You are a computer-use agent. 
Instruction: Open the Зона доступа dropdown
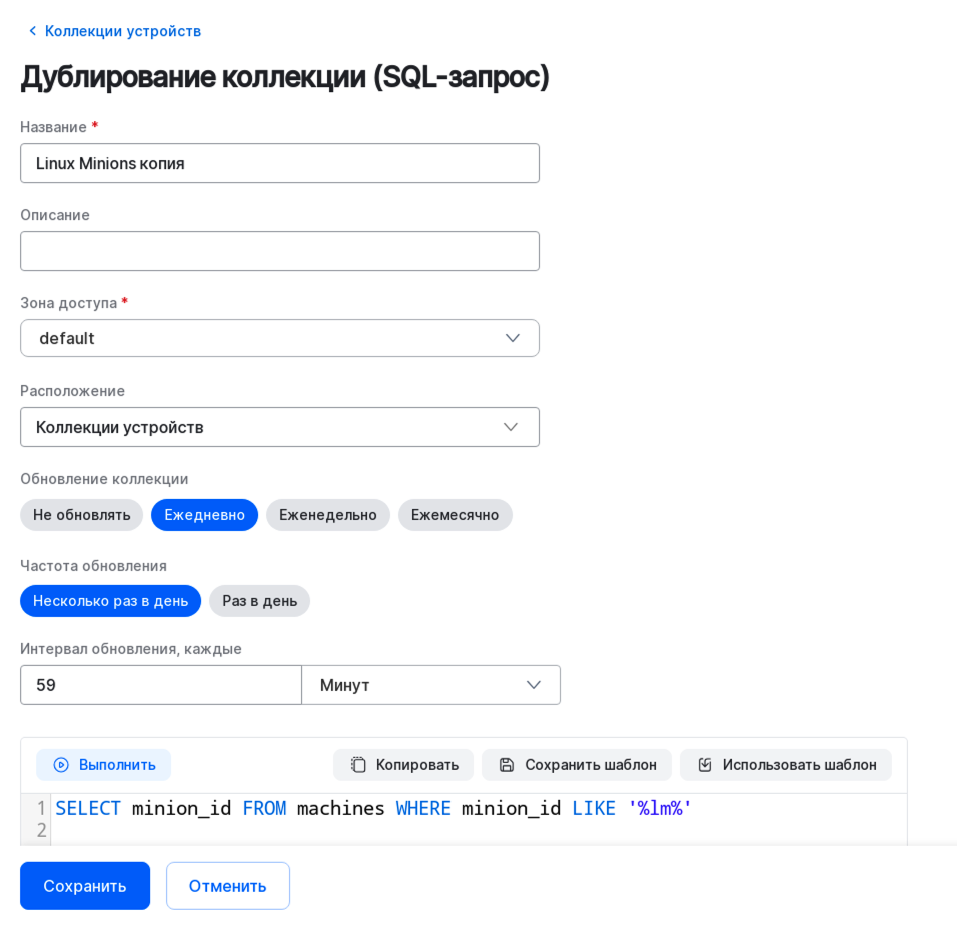pyautogui.click(x=280, y=338)
